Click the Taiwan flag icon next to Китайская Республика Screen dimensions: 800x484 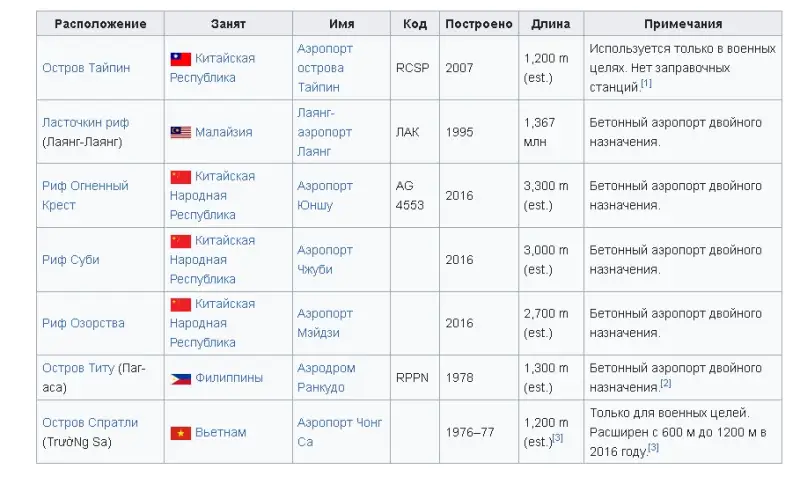pos(181,59)
